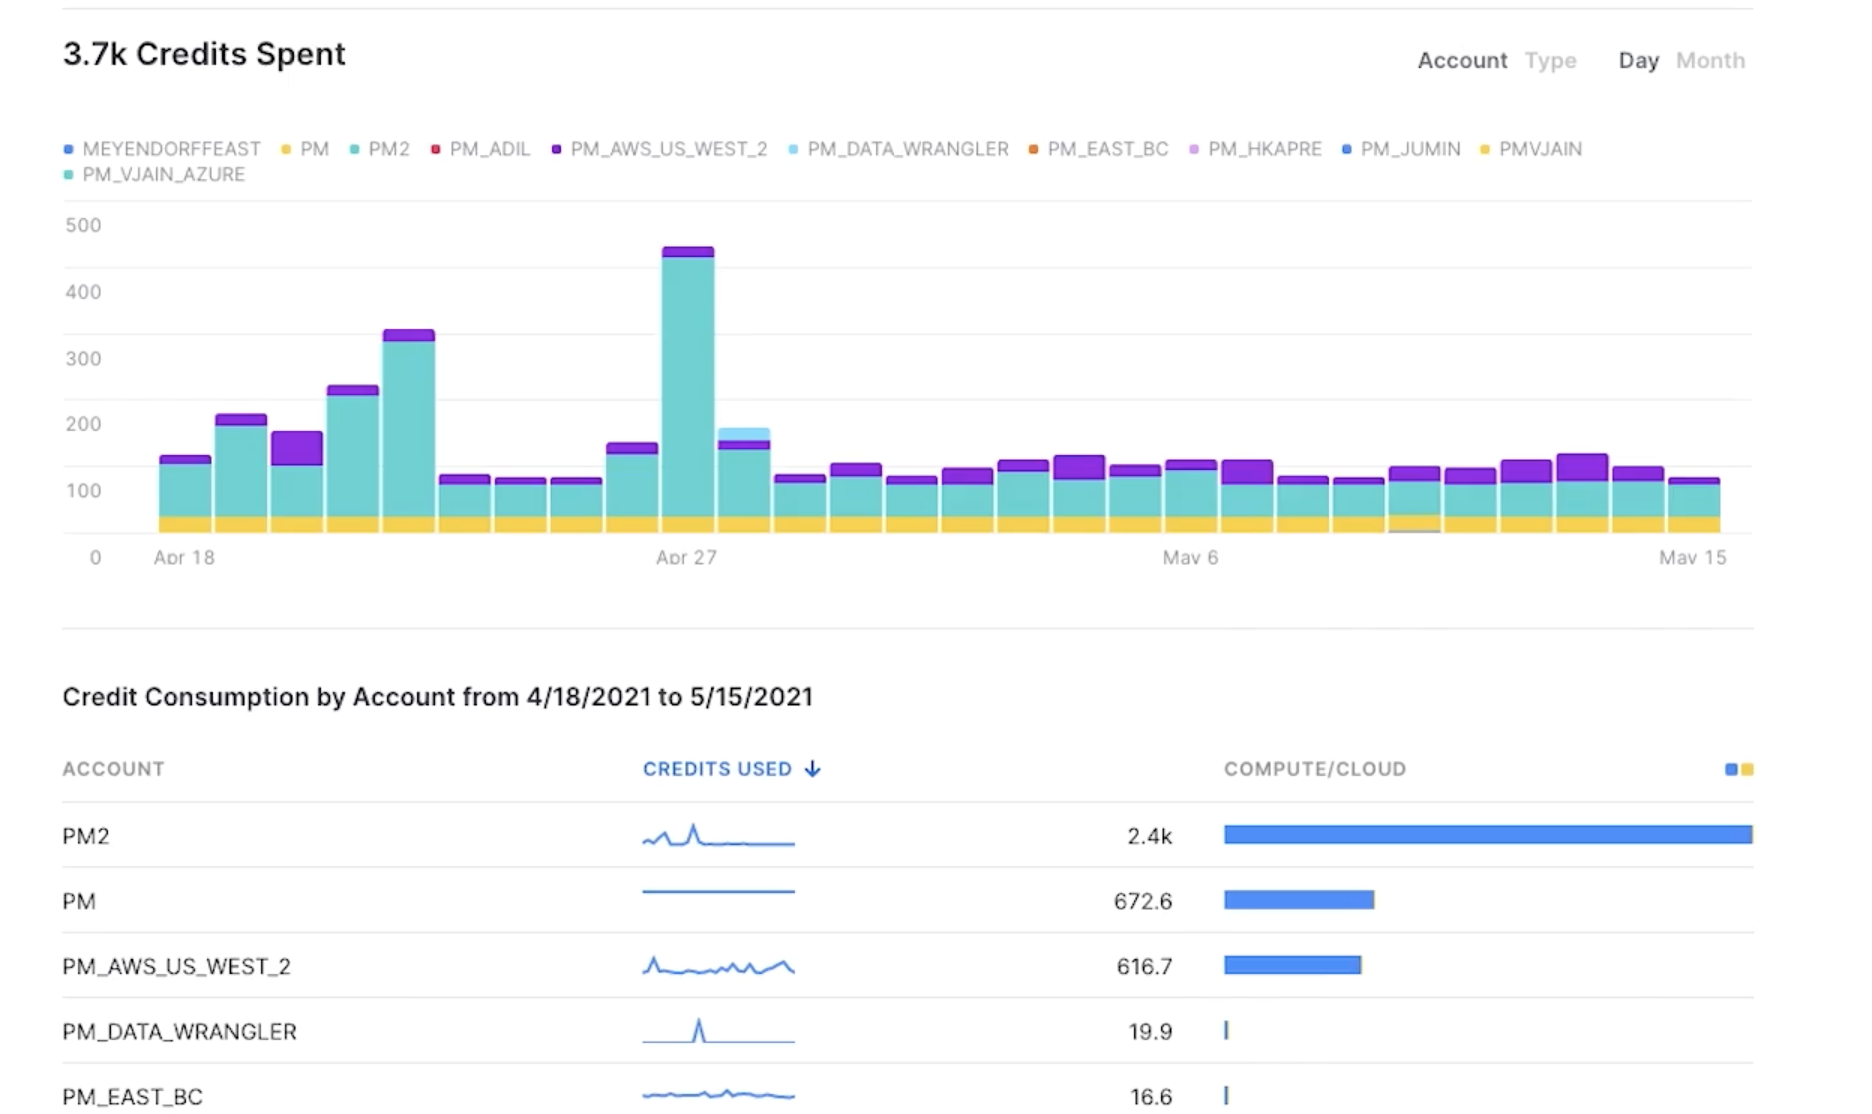Click the PM_AWS_US_WEST_2 sparkline

pos(718,966)
